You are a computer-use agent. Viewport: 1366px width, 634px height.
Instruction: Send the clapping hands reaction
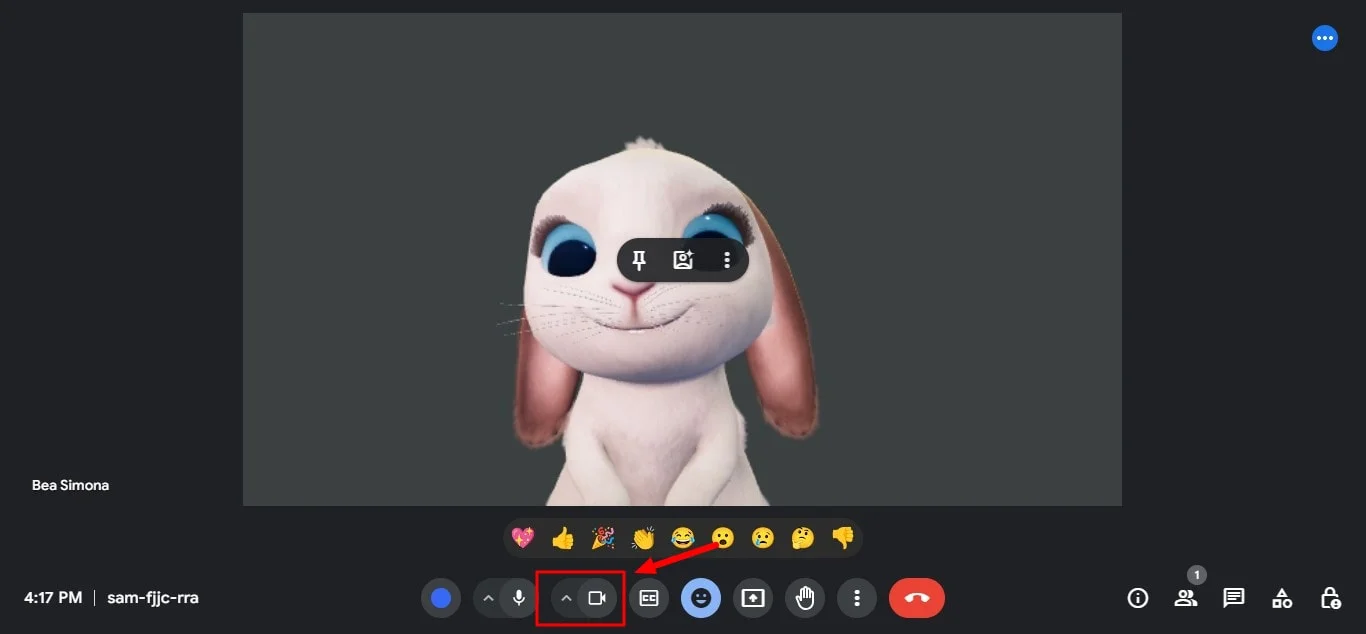point(643,538)
